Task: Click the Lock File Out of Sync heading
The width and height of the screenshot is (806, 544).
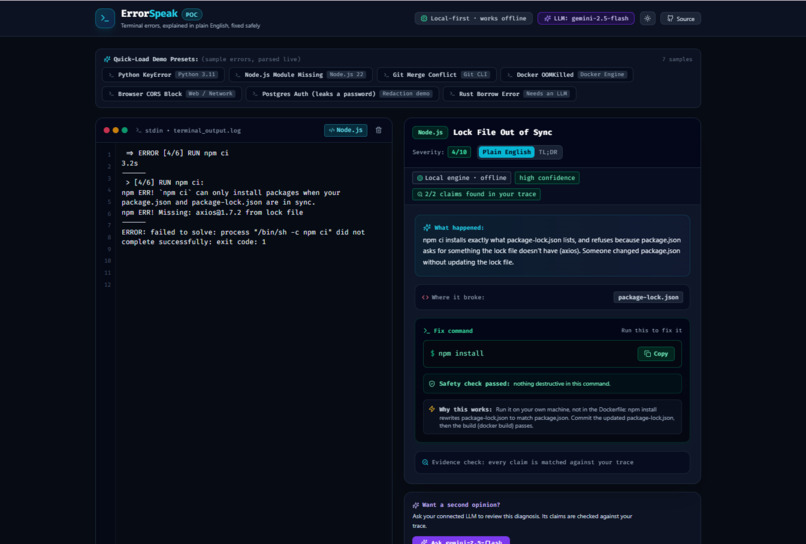Action: (502, 132)
